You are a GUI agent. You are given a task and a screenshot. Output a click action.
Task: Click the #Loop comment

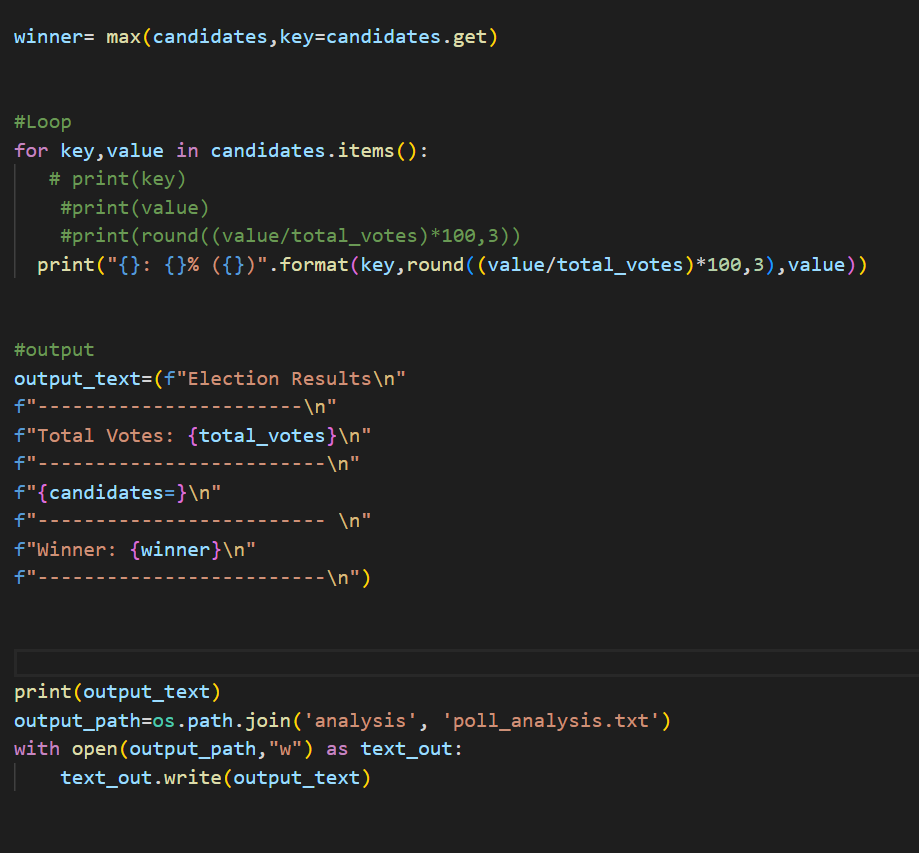pyautogui.click(x=42, y=121)
